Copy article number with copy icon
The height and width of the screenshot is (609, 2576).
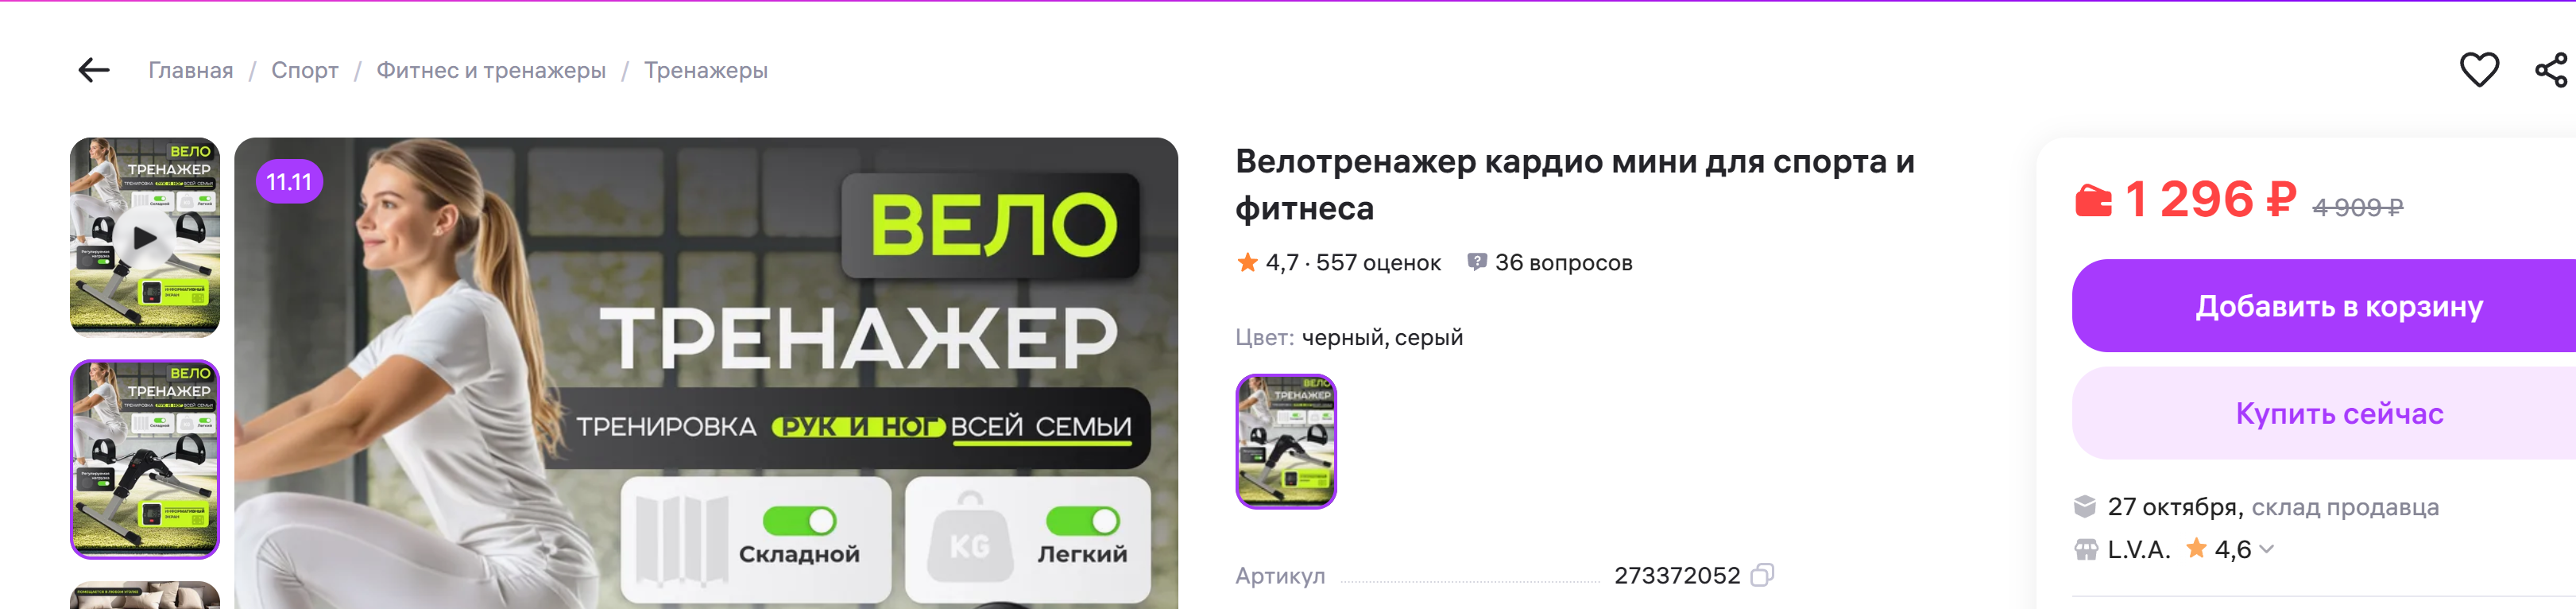coord(1762,575)
